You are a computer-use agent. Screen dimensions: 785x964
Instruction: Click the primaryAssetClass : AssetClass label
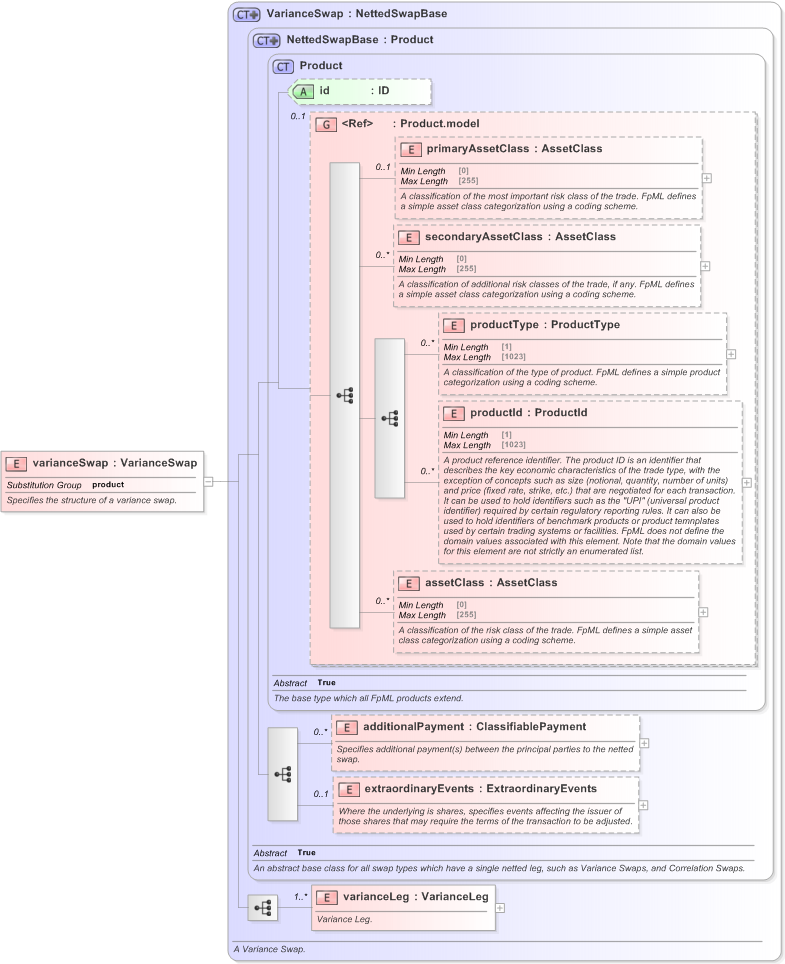514,149
